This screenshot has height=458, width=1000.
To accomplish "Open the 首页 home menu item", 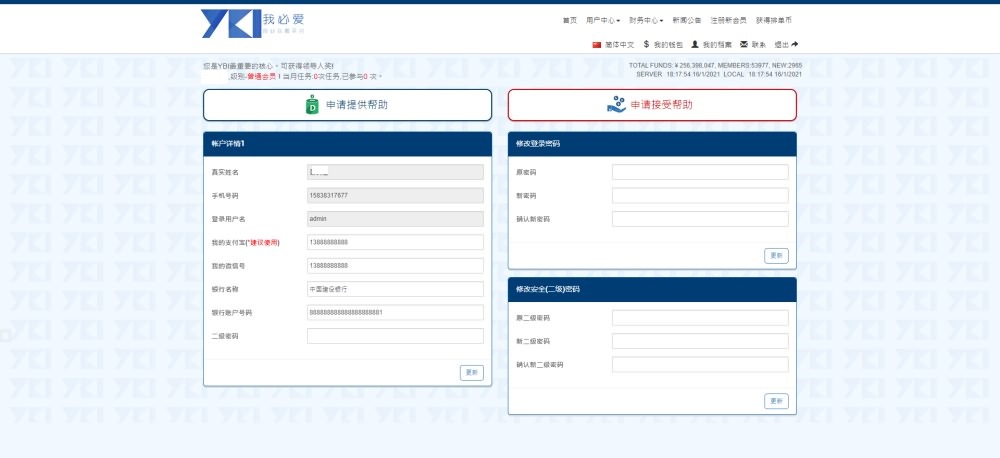I will tap(570, 20).
